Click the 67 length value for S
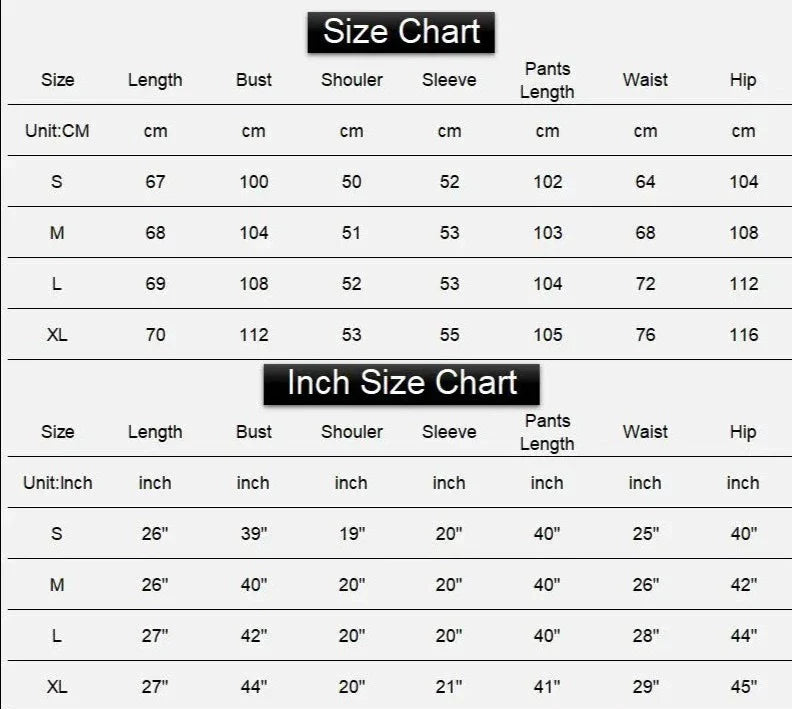Screen dimensions: 792x709 pyautogui.click(x=155, y=182)
